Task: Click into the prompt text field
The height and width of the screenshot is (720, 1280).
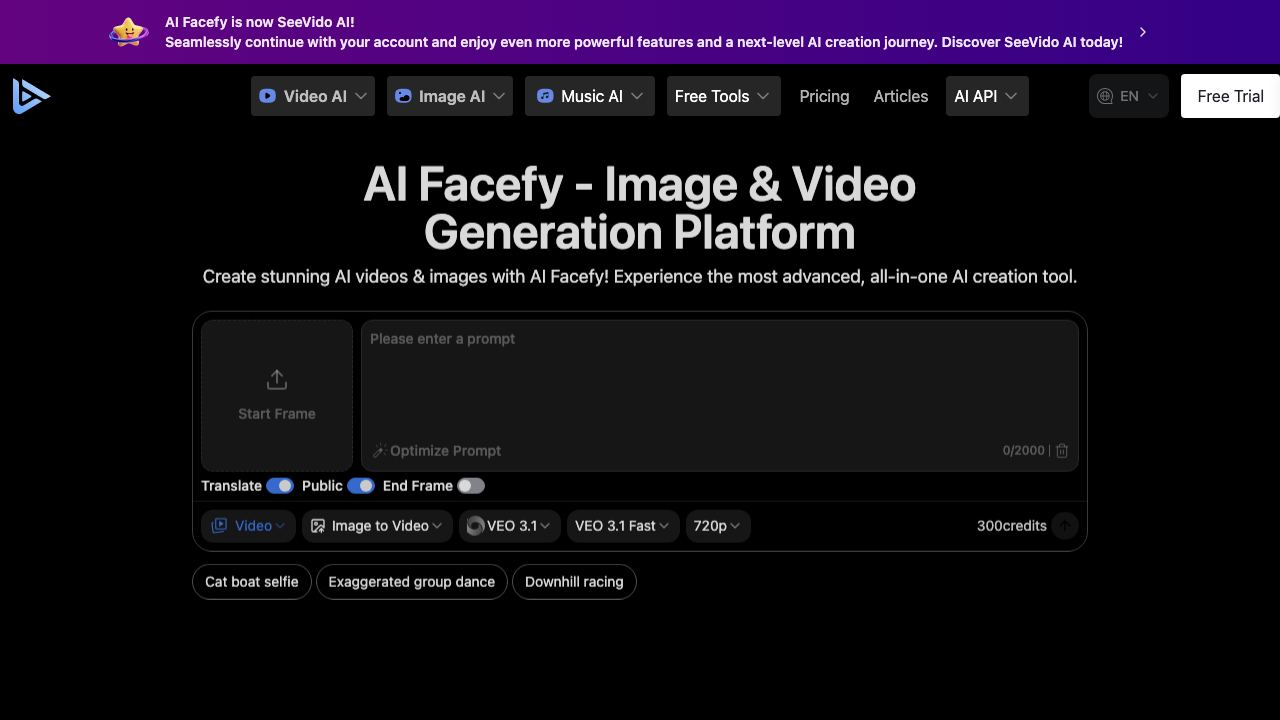Action: coord(720,395)
